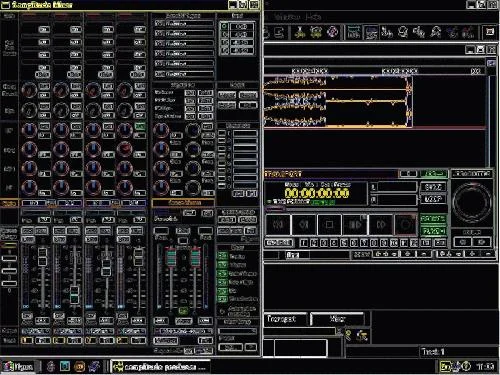
Task: Click the Stop button in the transport
Action: point(329,225)
